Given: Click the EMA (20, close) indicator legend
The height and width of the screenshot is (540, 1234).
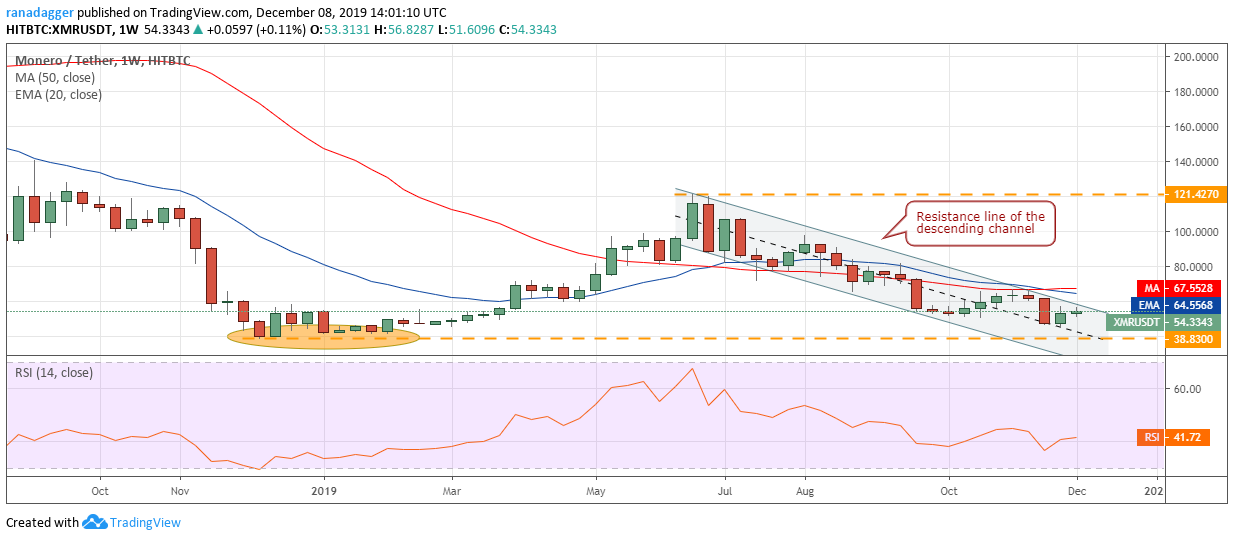Looking at the screenshot, I should 58,95.
